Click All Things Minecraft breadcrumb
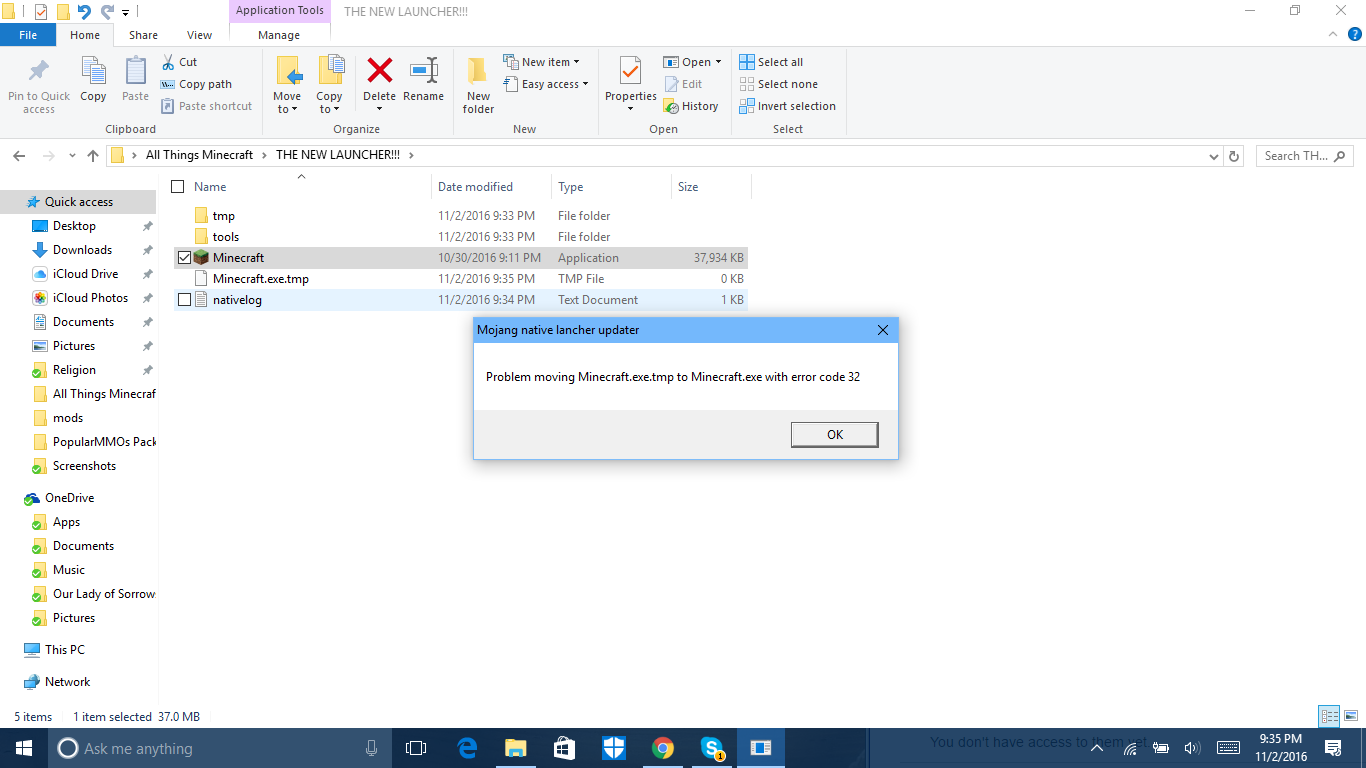This screenshot has width=1366, height=768. 200,155
